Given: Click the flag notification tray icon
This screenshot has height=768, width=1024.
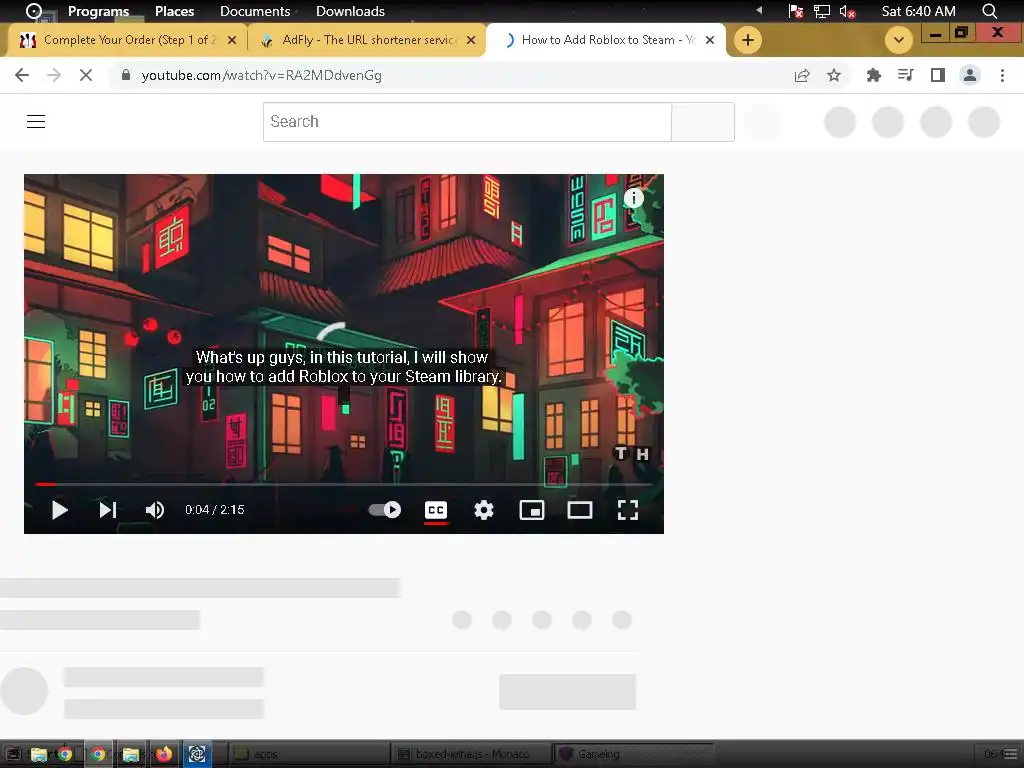Looking at the screenshot, I should 795,11.
